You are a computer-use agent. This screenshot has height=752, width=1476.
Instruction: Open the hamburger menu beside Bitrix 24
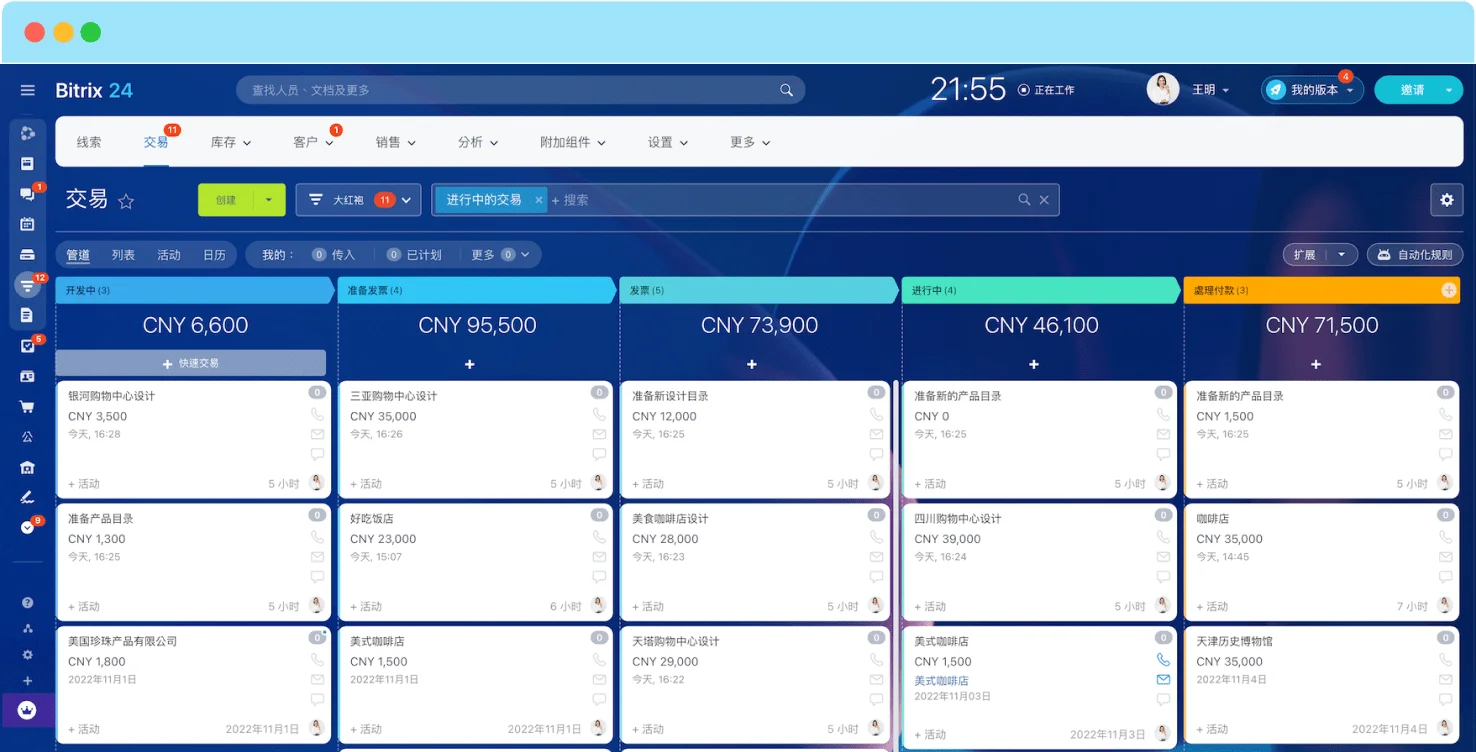click(27, 90)
